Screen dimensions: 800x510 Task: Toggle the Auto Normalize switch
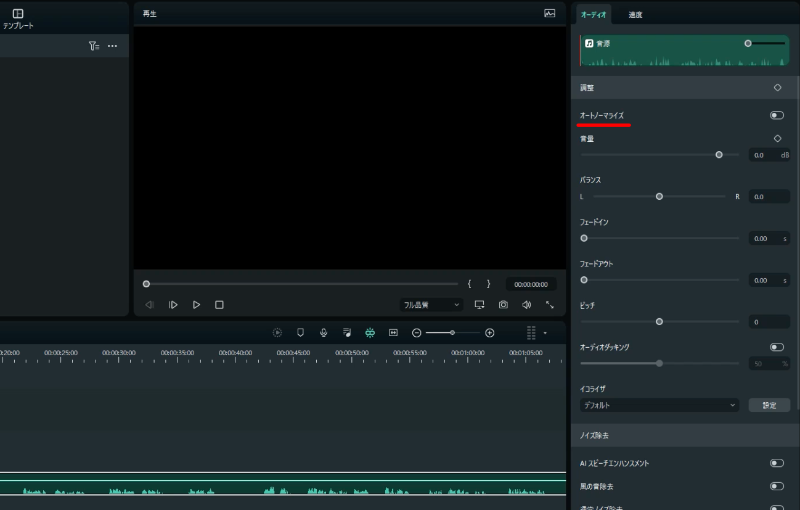[x=777, y=115]
